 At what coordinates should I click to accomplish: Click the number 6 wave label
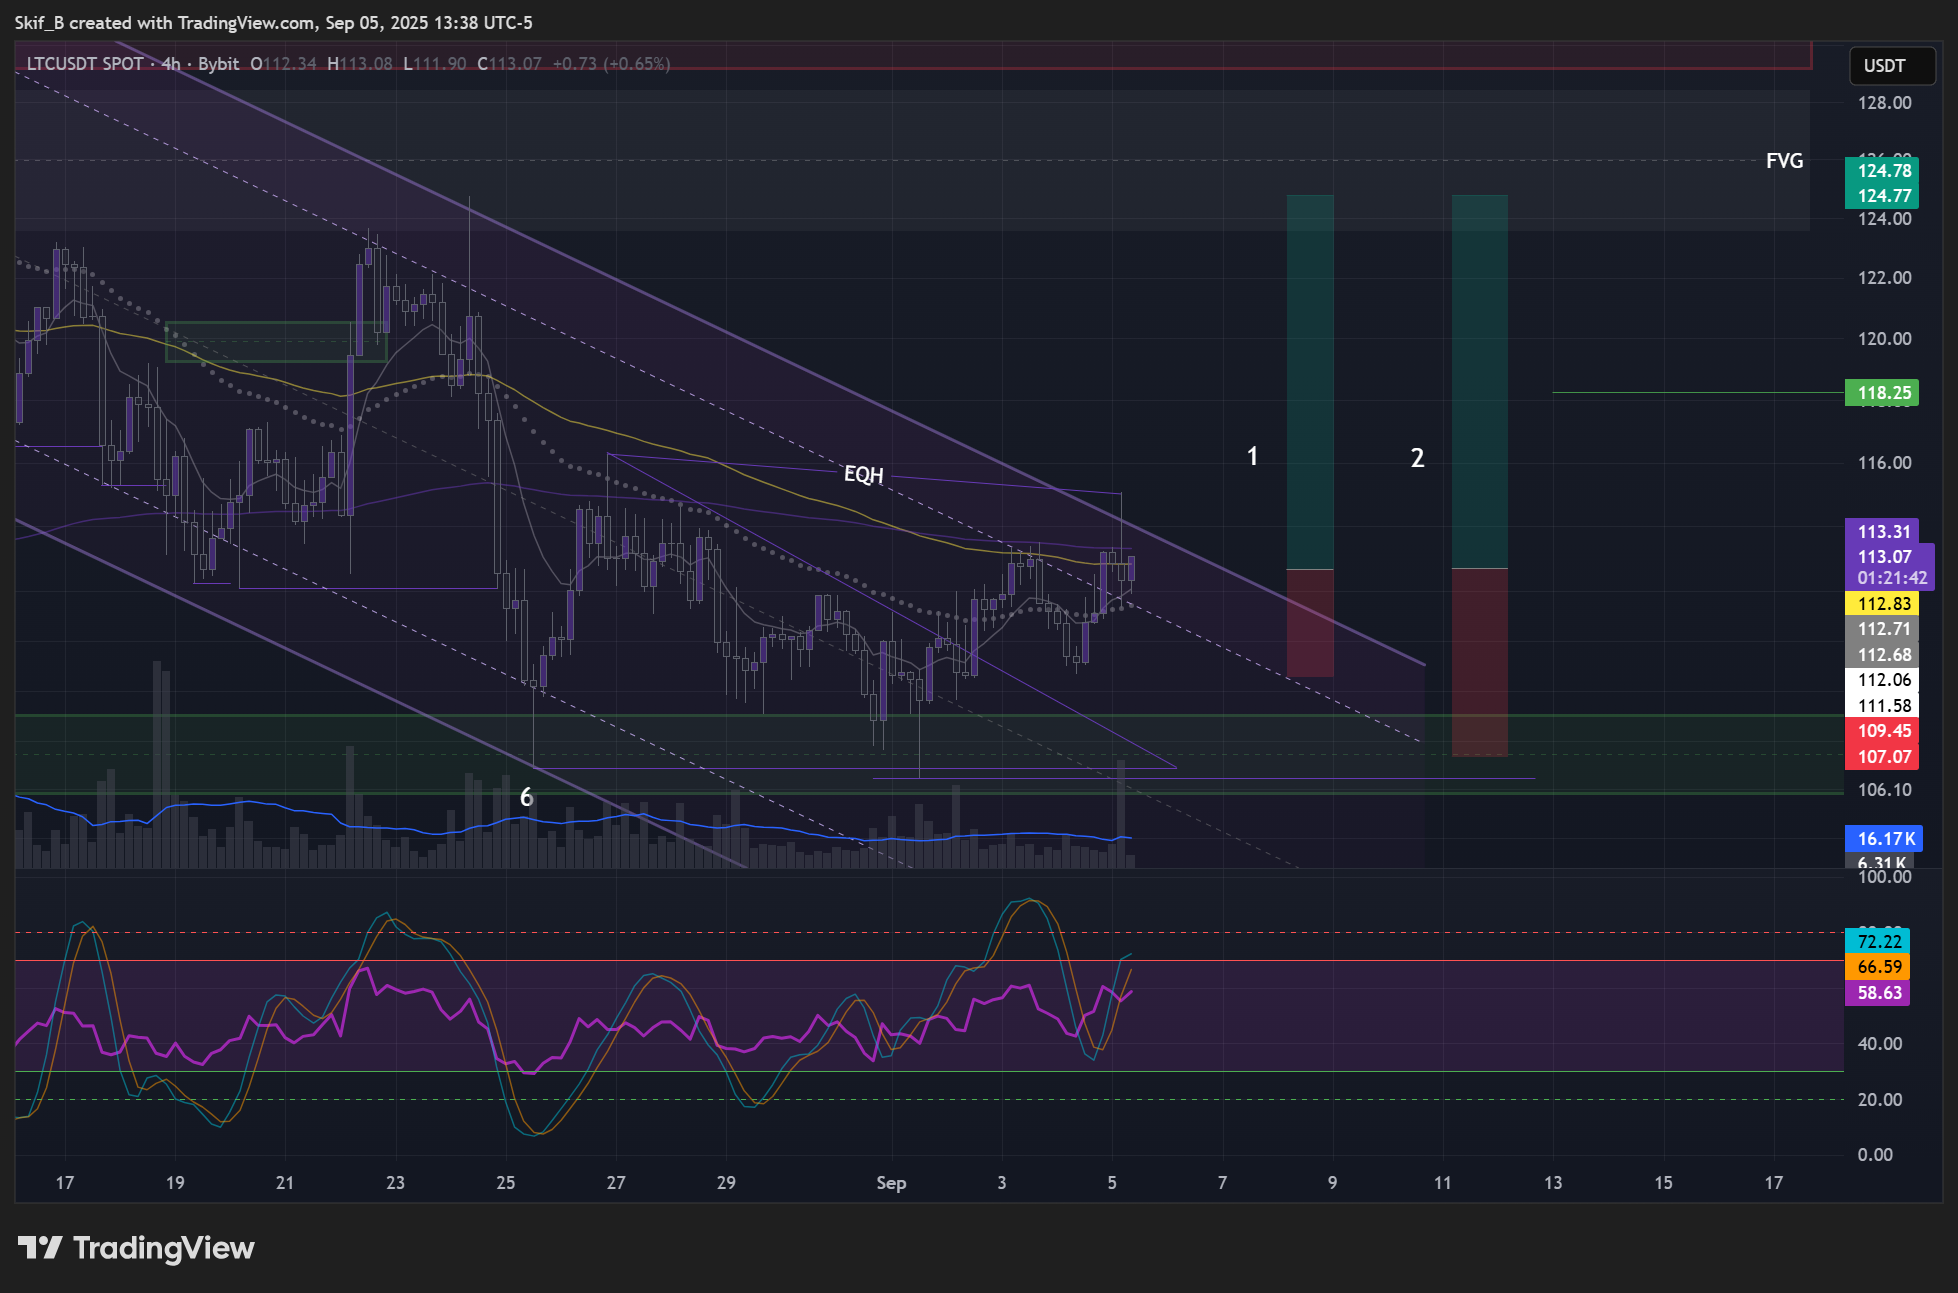pos(526,798)
